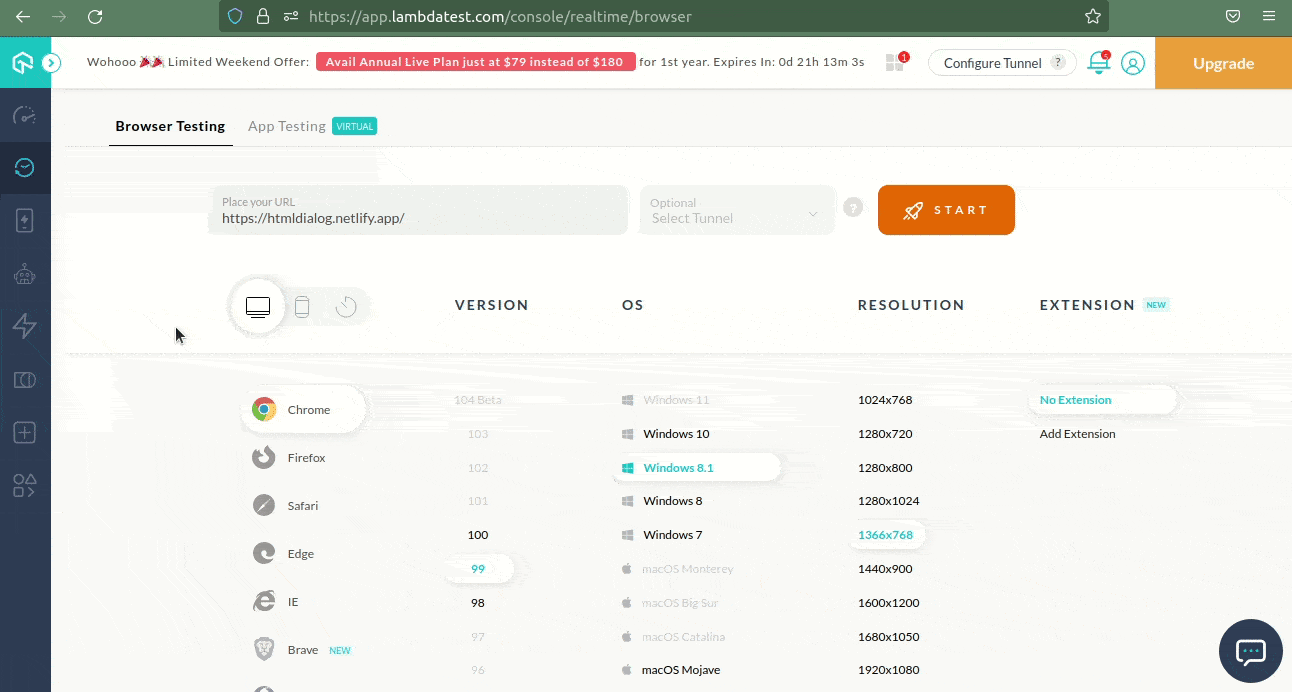Click the visual comparison icon in sidebar
The width and height of the screenshot is (1292, 692).
27,379
